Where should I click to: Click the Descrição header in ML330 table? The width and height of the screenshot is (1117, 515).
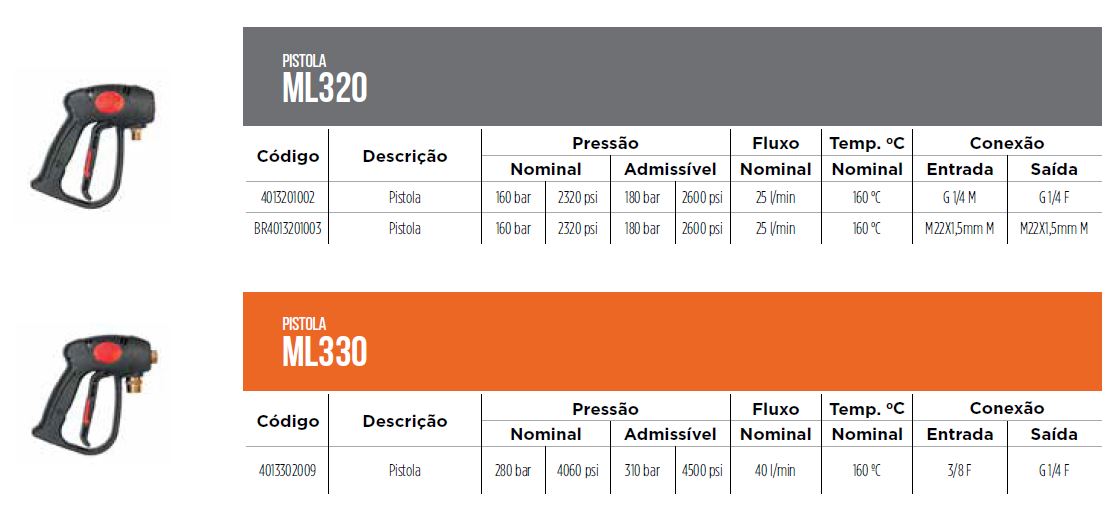(405, 421)
